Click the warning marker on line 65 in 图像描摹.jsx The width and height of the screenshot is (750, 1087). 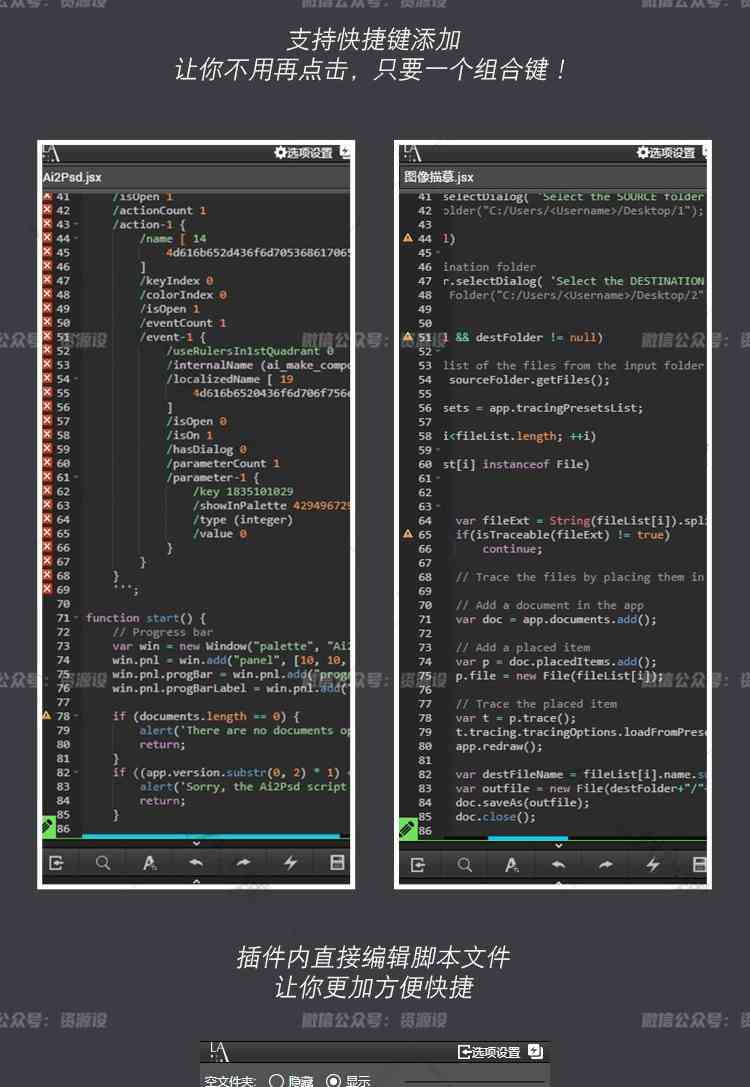(408, 534)
